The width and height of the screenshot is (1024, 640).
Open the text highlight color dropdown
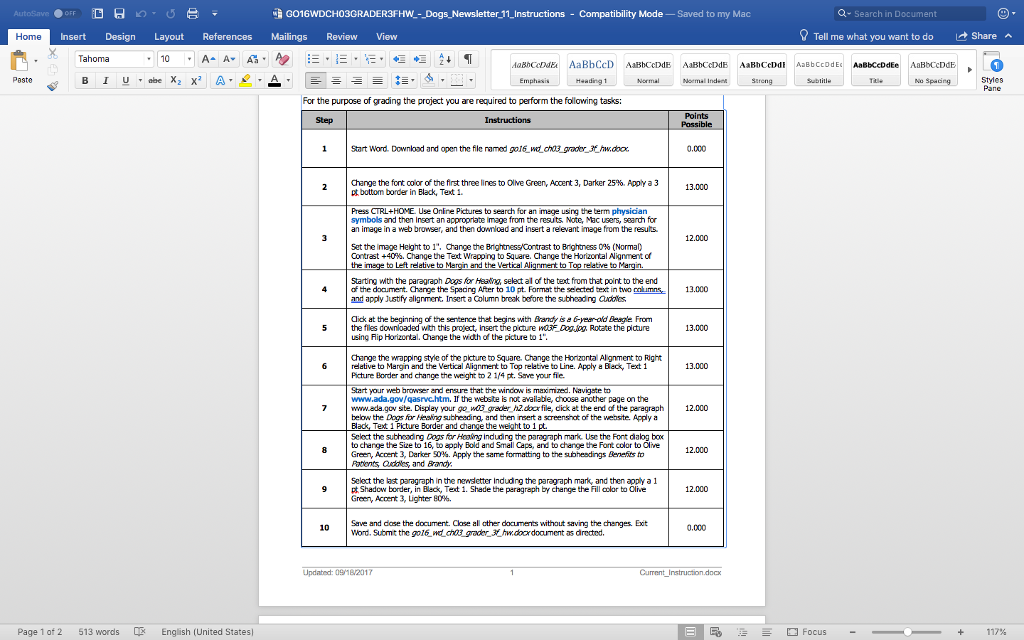click(x=258, y=79)
